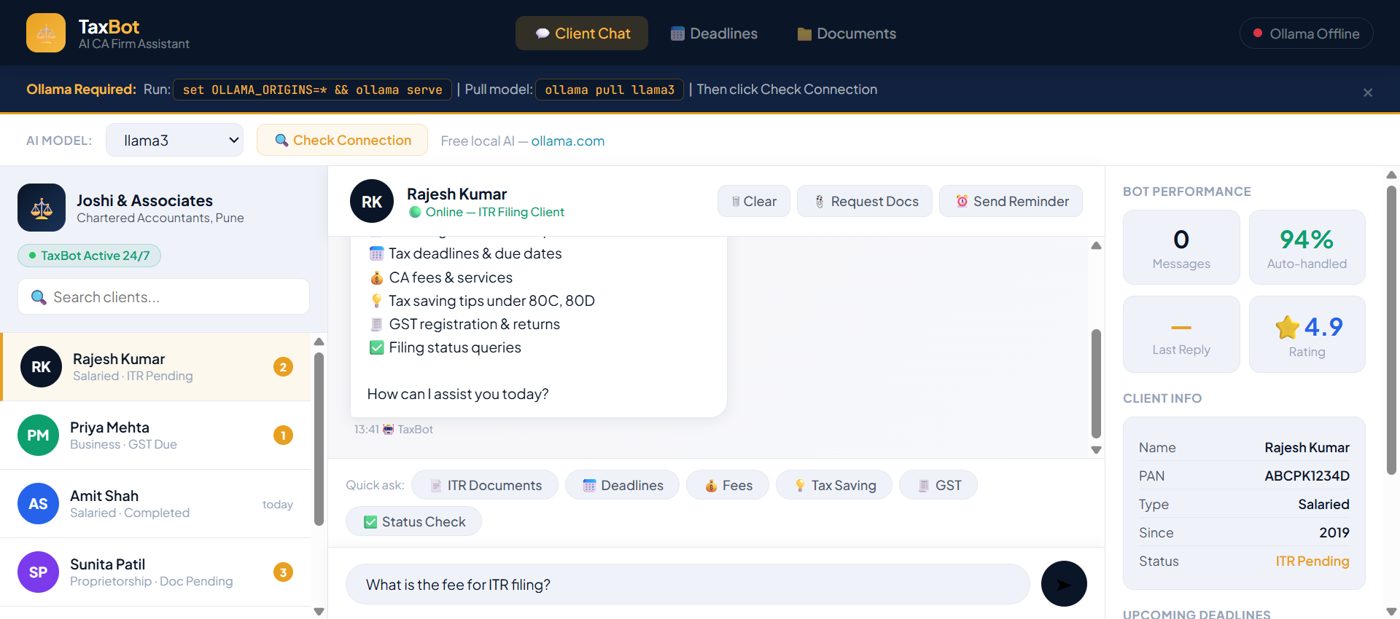Click the RK avatar in the client list
1400x619 pixels.
(x=41, y=367)
